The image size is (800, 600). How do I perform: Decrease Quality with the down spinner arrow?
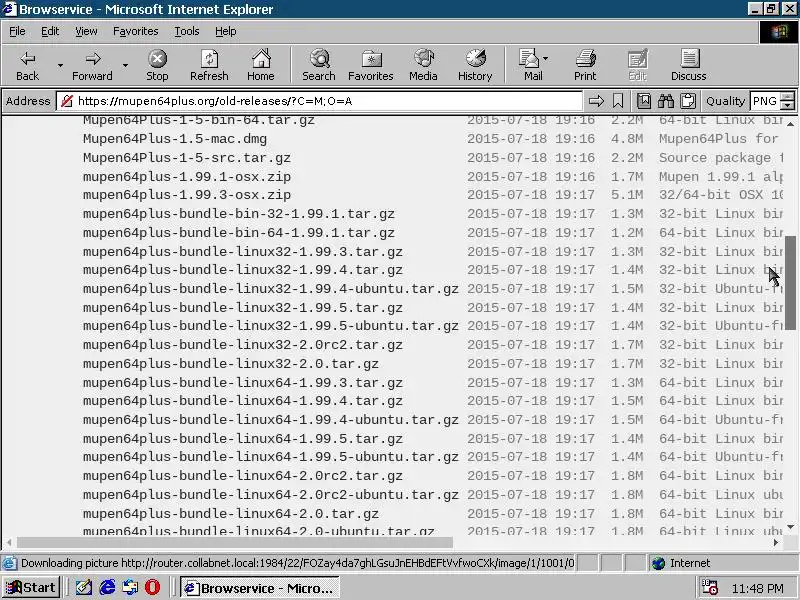point(789,106)
